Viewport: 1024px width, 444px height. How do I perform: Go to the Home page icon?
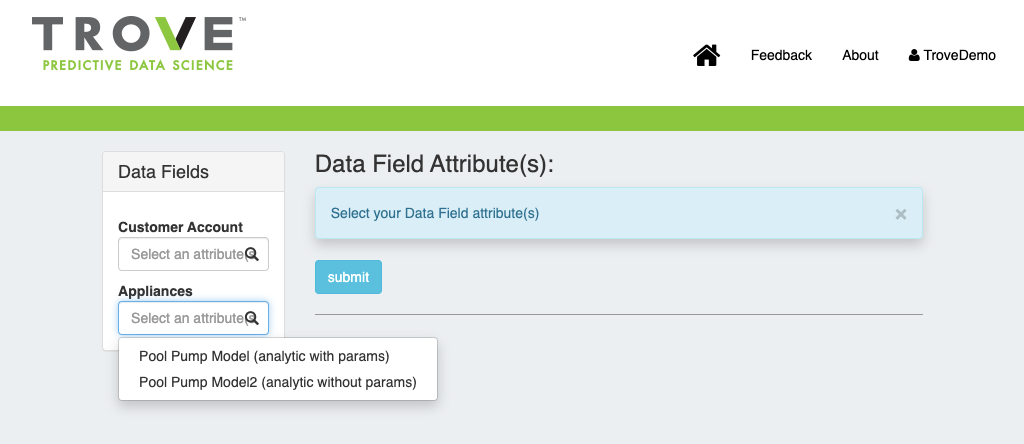706,56
